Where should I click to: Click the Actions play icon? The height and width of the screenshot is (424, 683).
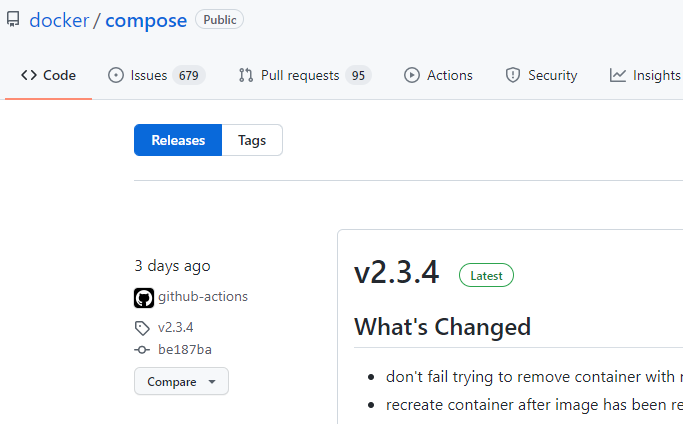412,75
